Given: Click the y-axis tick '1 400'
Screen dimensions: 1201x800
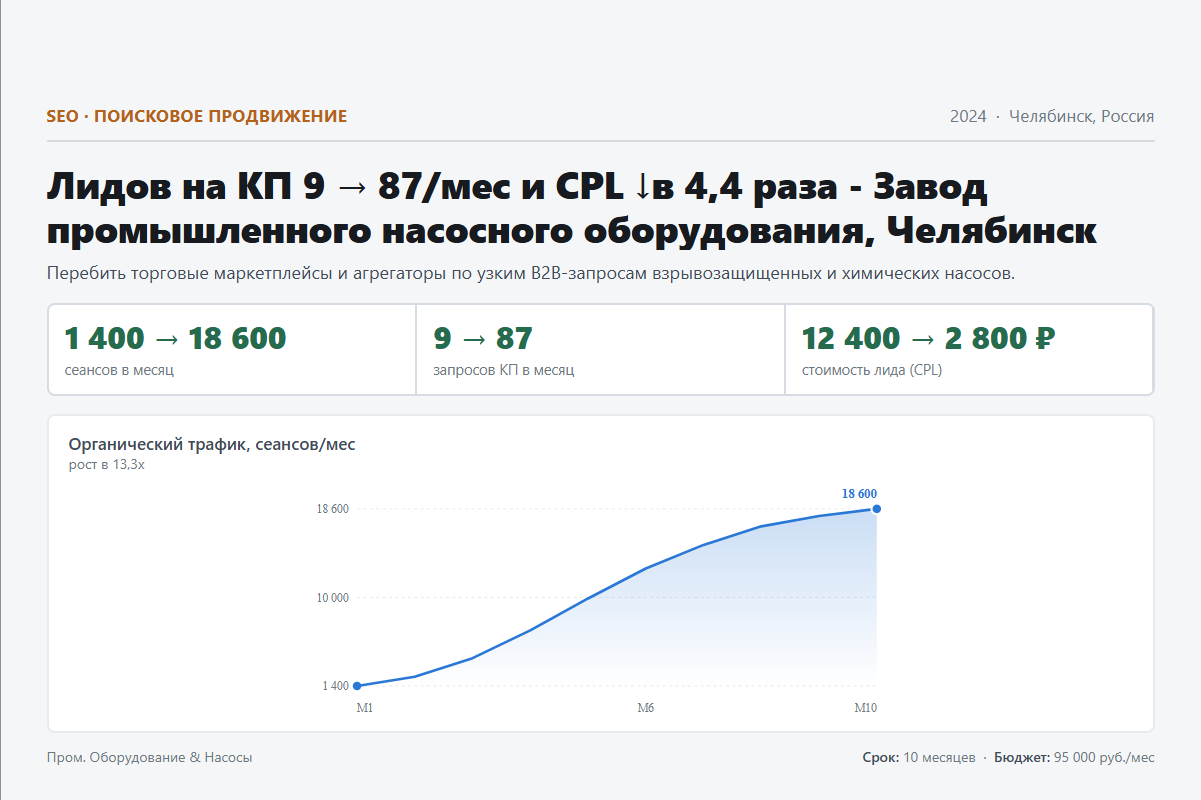Looking at the screenshot, I should click(x=336, y=686).
